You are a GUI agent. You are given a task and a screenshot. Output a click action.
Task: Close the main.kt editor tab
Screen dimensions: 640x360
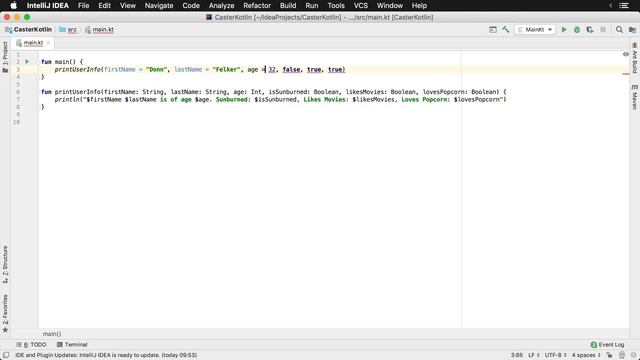pyautogui.click(x=48, y=43)
